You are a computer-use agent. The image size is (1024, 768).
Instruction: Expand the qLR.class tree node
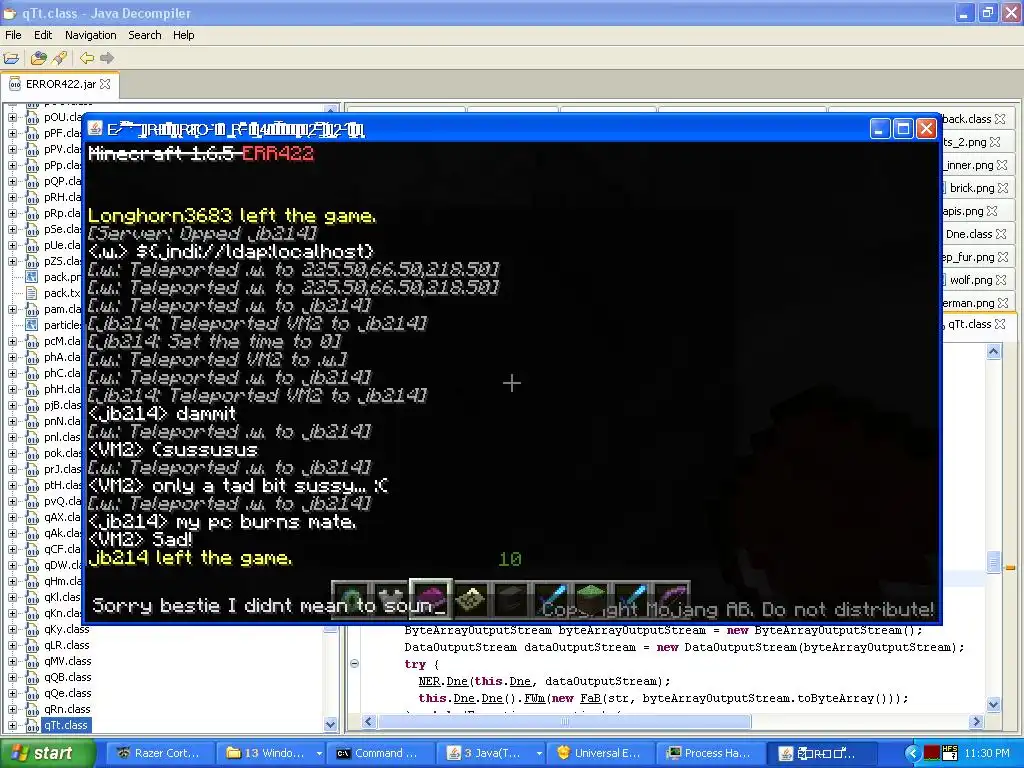tap(12, 645)
